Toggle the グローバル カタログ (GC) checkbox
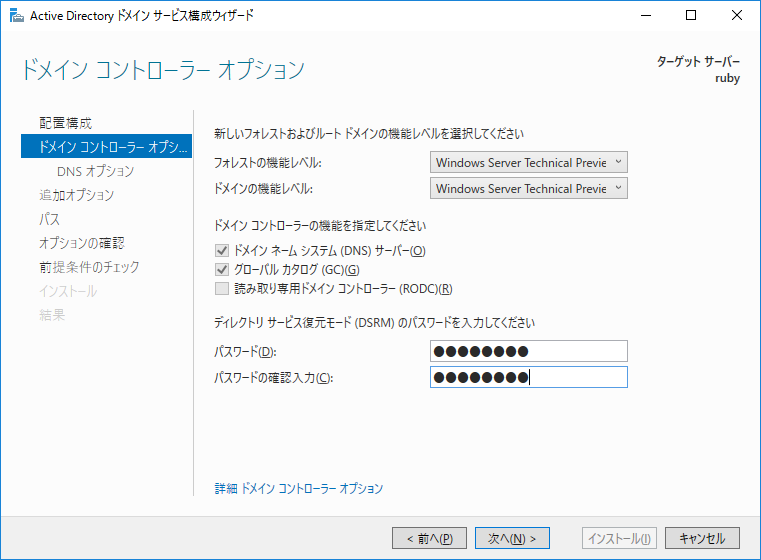Image resolution: width=761 pixels, height=560 pixels. [222, 269]
